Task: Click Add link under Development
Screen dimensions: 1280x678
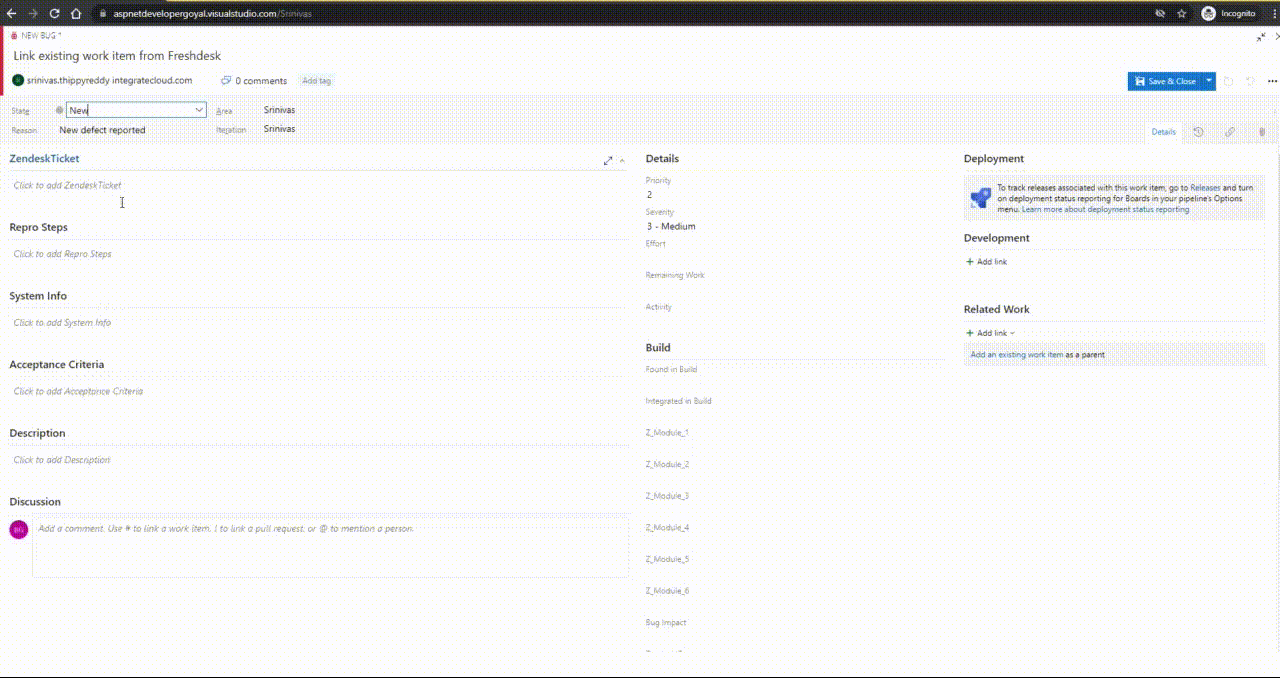Action: pyautogui.click(x=987, y=262)
